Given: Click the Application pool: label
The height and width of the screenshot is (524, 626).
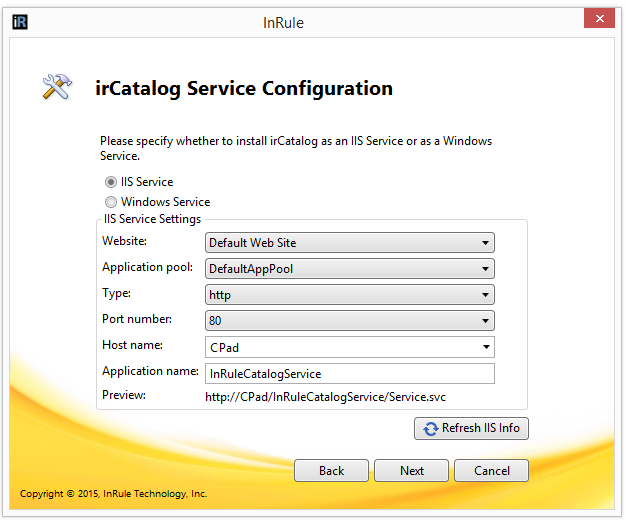Looking at the screenshot, I should point(148,267).
